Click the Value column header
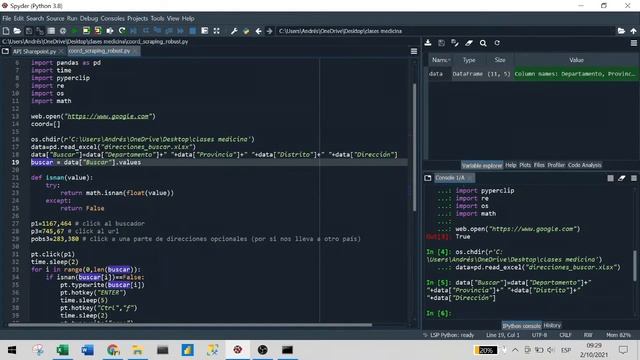Screen dimensions: 640x360 (576, 60)
